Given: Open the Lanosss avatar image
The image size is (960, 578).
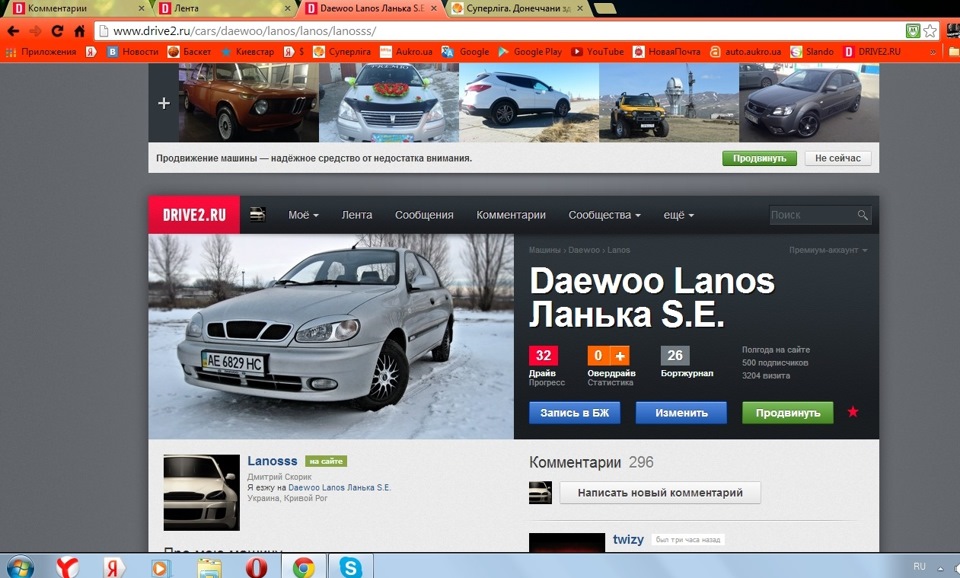Looking at the screenshot, I should point(201,492).
